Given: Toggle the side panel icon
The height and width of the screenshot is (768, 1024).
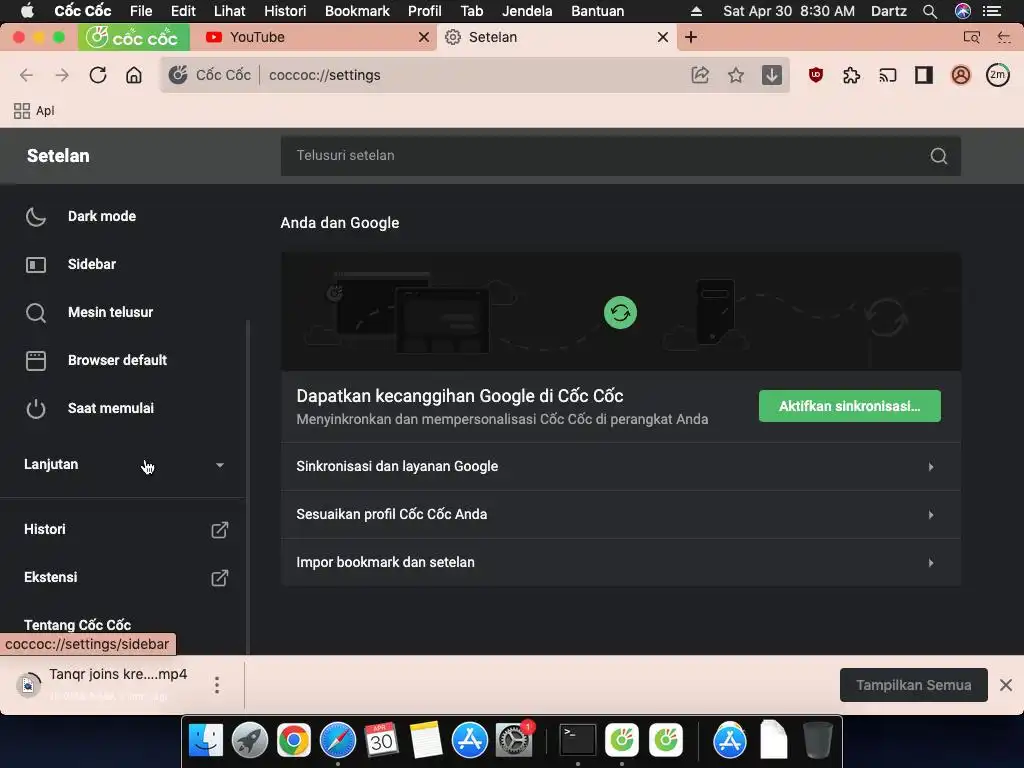Looking at the screenshot, I should tap(923, 75).
